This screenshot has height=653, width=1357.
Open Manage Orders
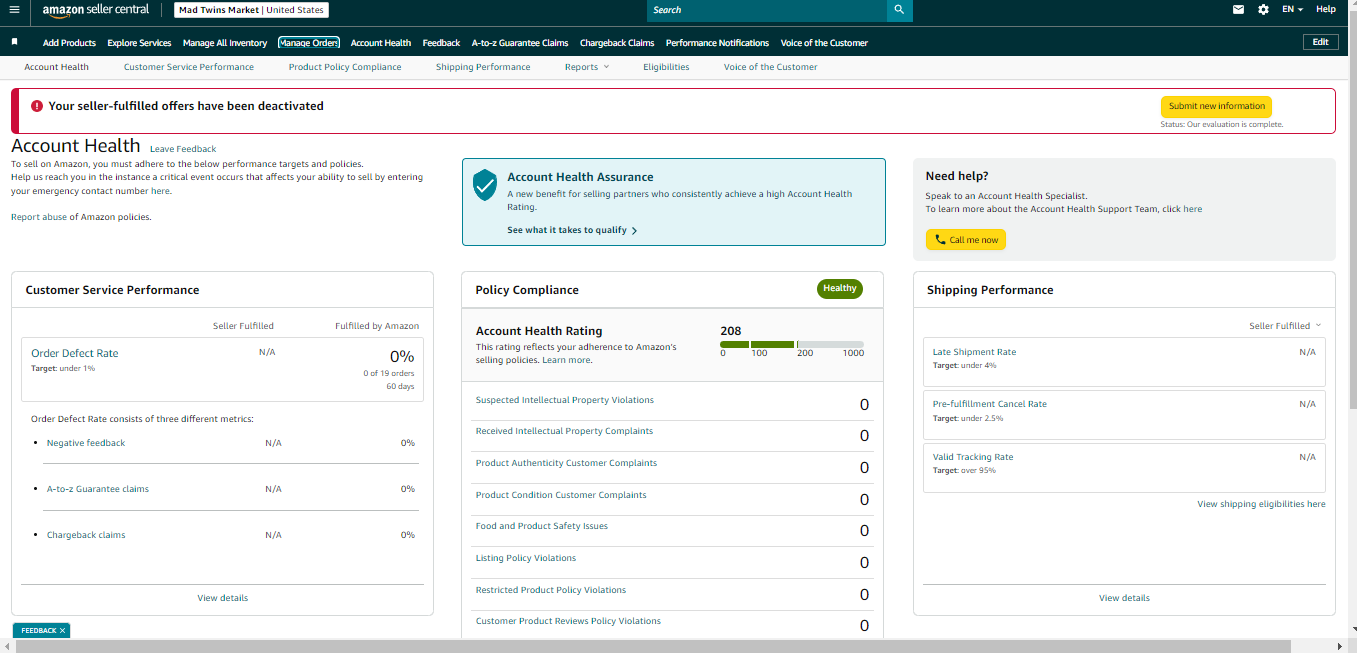[x=309, y=43]
